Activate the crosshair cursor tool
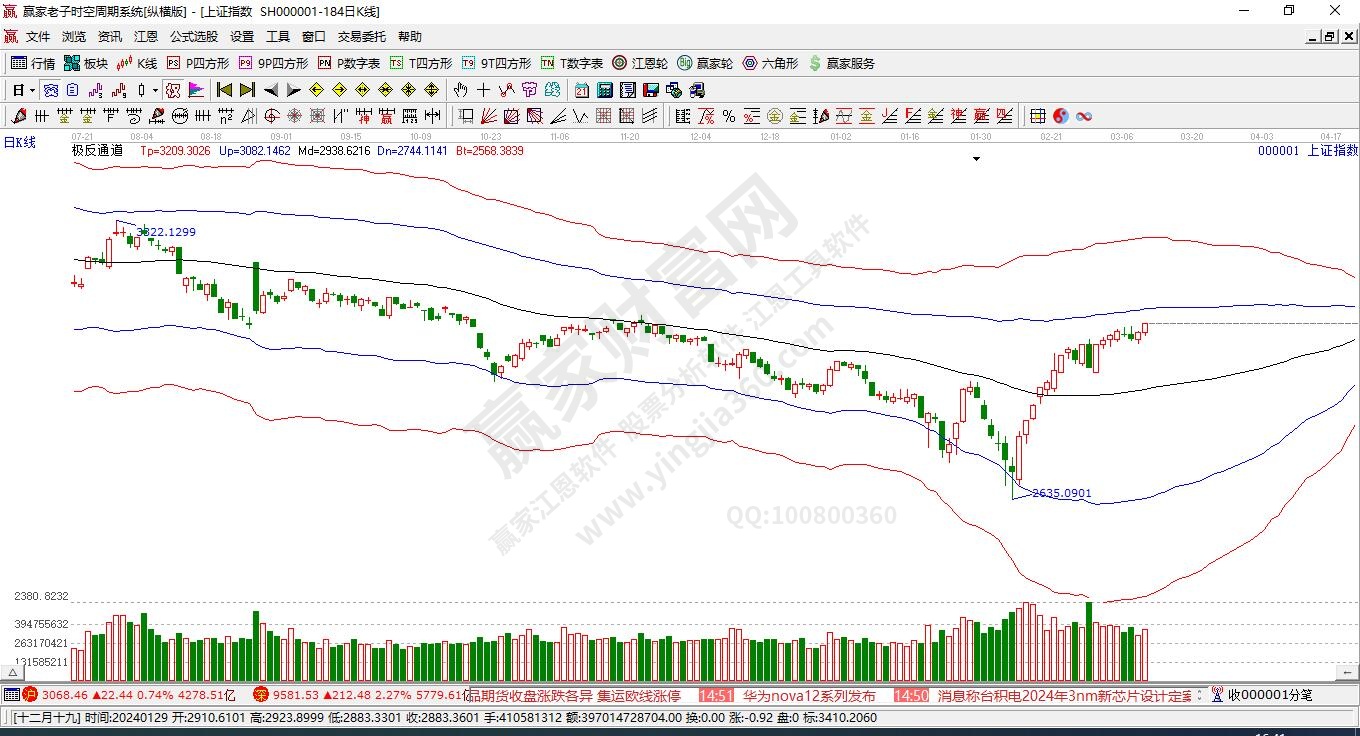This screenshot has width=1360, height=736. [483, 90]
